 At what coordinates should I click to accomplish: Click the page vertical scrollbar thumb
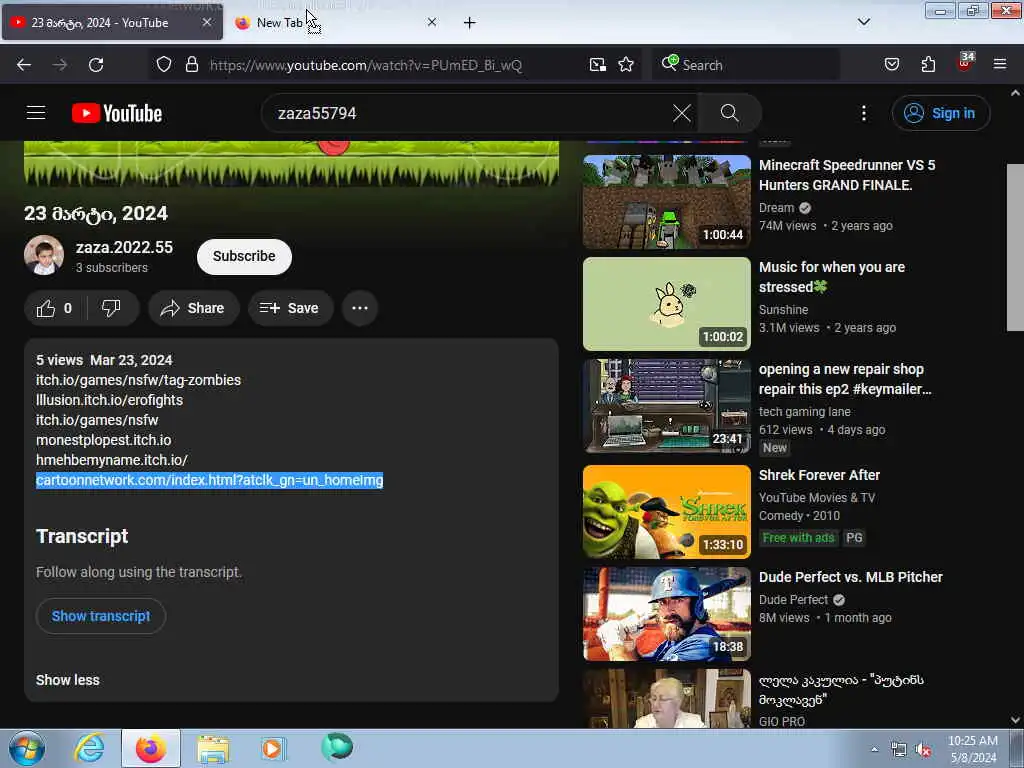pyautogui.click(x=1015, y=247)
